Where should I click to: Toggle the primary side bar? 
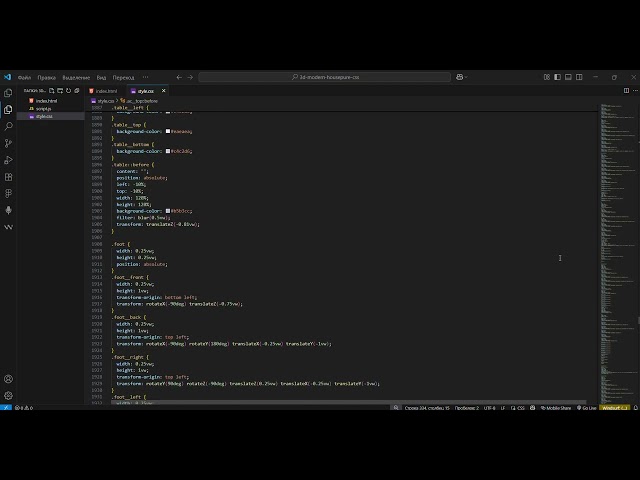[558, 77]
